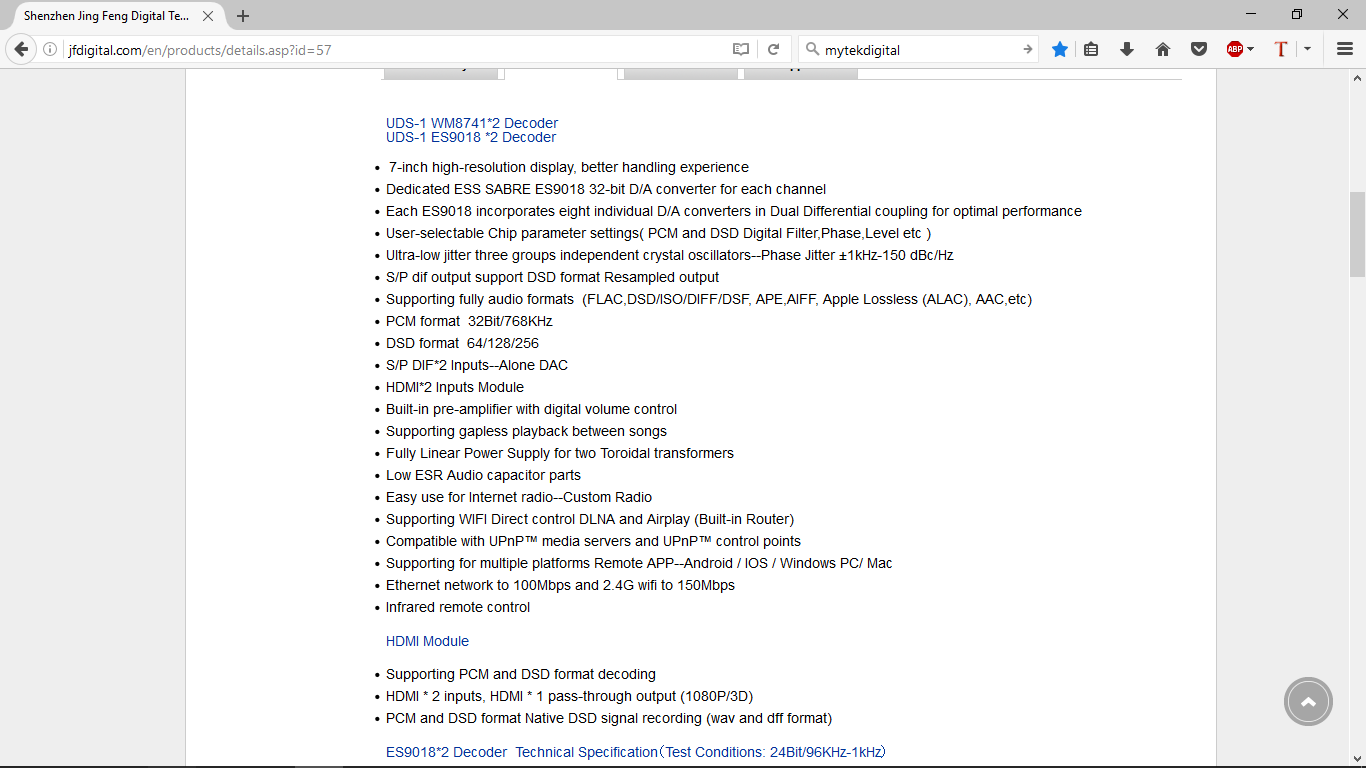Click 'PCM and DSD format Native DSD signal recording'

click(x=609, y=718)
